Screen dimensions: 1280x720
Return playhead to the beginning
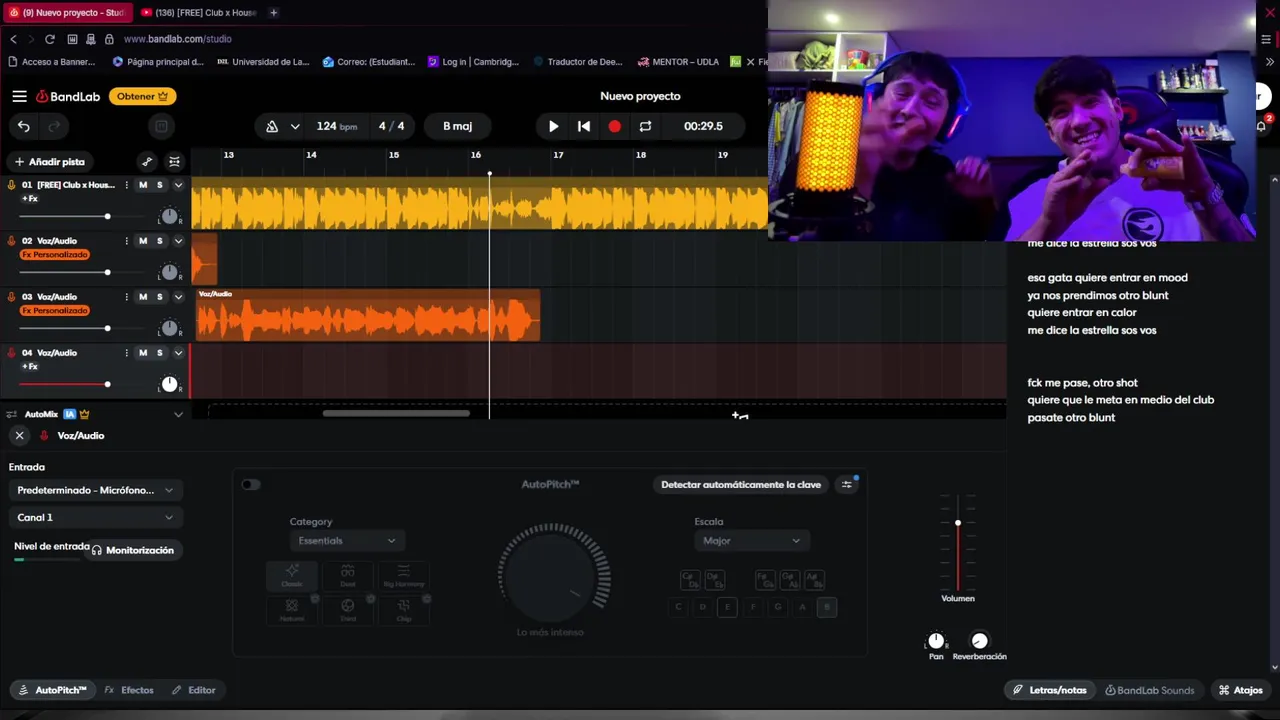click(584, 127)
